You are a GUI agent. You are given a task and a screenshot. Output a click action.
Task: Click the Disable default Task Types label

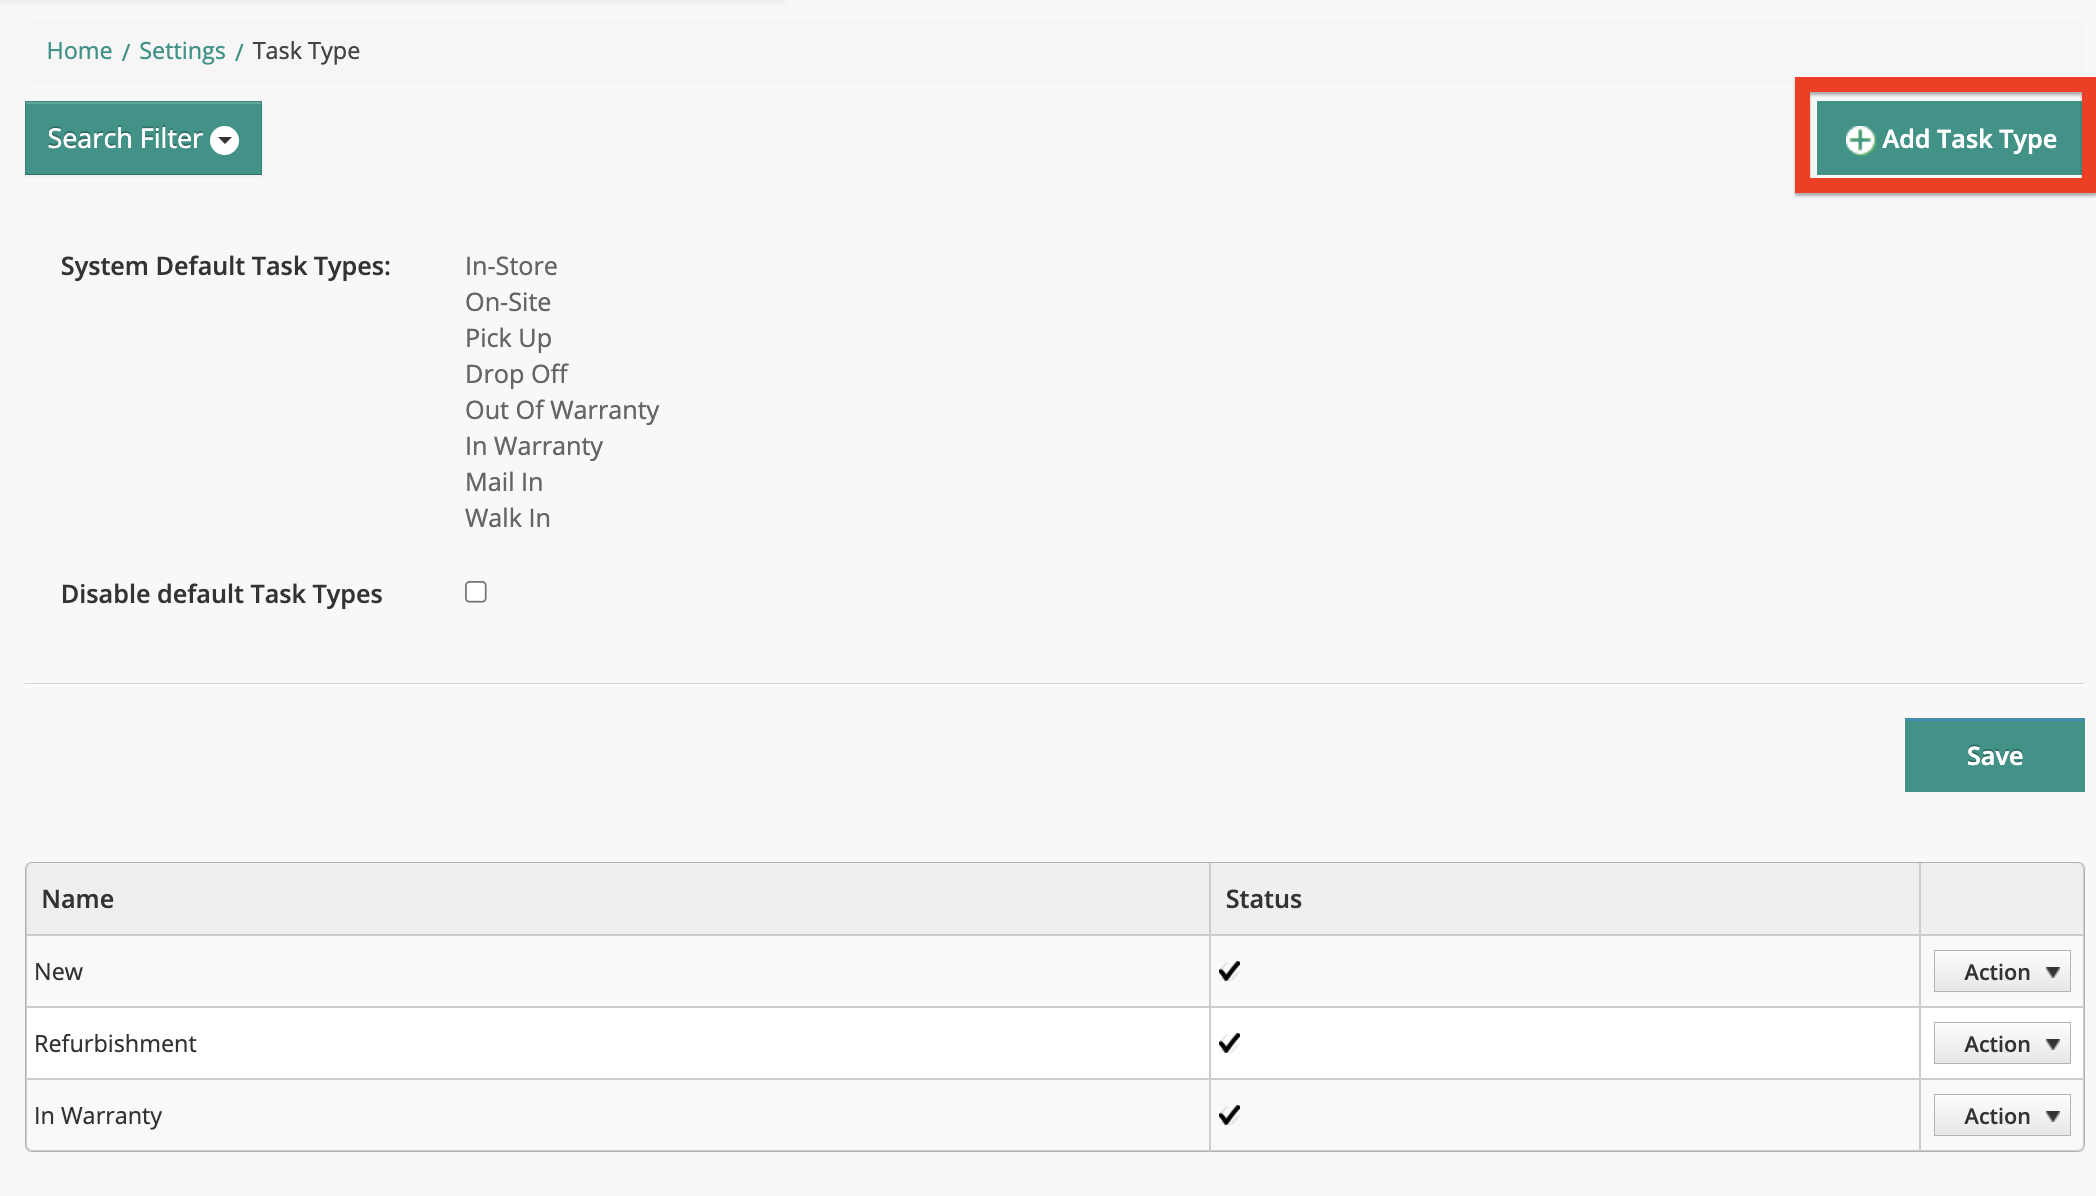tap(222, 594)
